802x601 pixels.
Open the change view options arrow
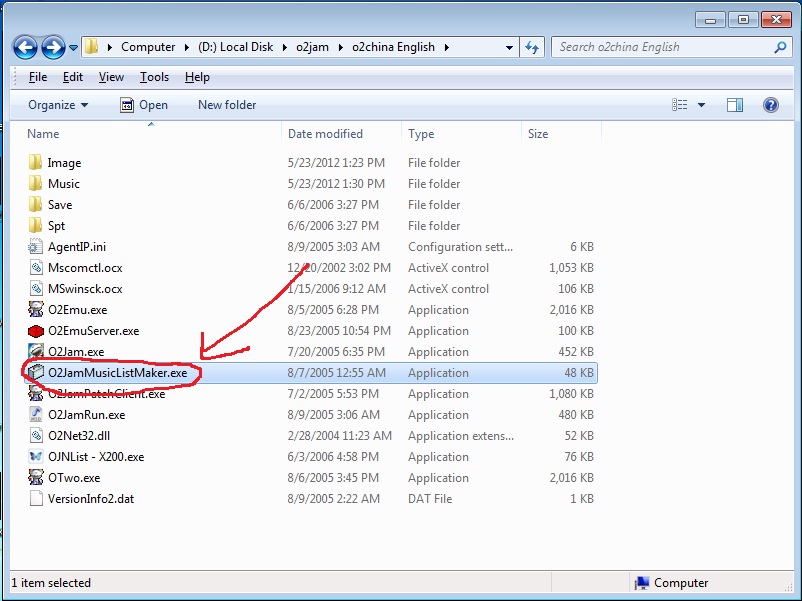click(701, 105)
